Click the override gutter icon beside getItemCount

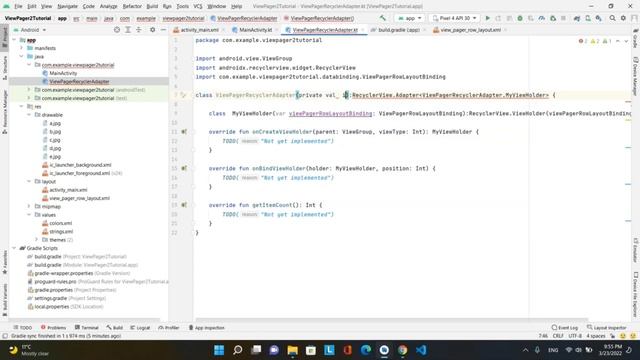pos(184,205)
